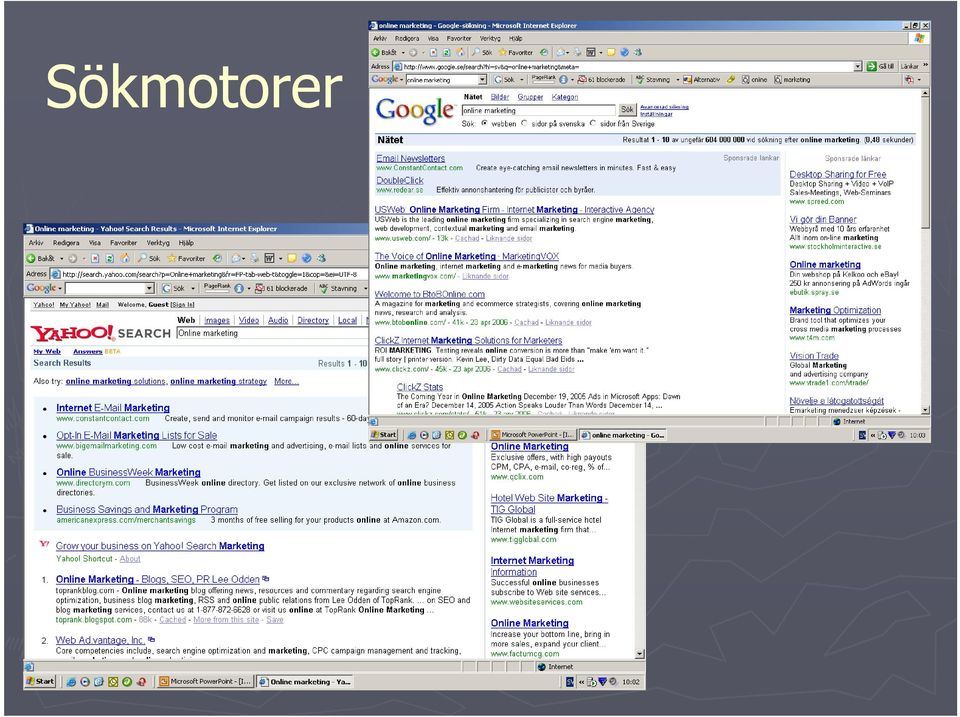Select the 'sidor på svenska' radio button

(x=525, y=124)
